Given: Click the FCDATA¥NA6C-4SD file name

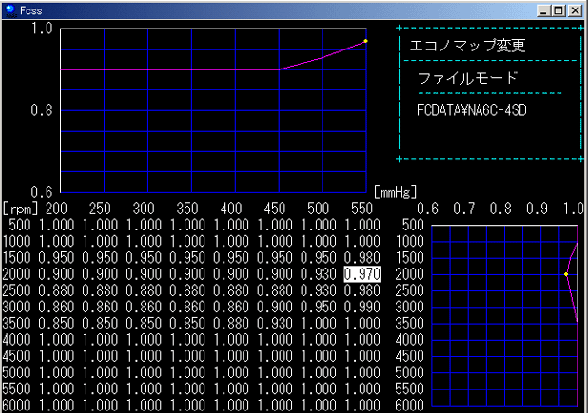Looking at the screenshot, I should click(472, 110).
